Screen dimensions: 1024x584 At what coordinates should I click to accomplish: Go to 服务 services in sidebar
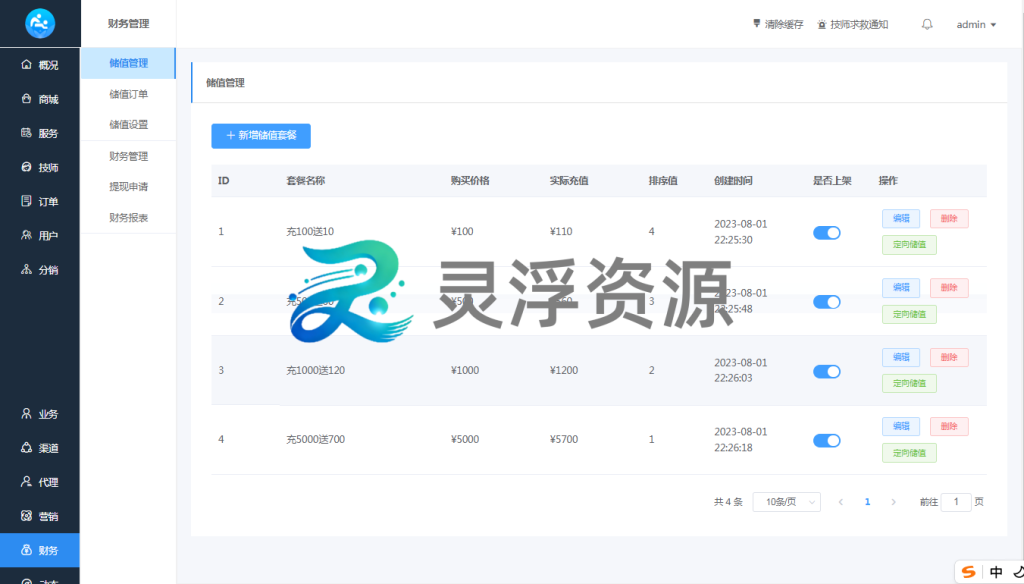(40, 133)
